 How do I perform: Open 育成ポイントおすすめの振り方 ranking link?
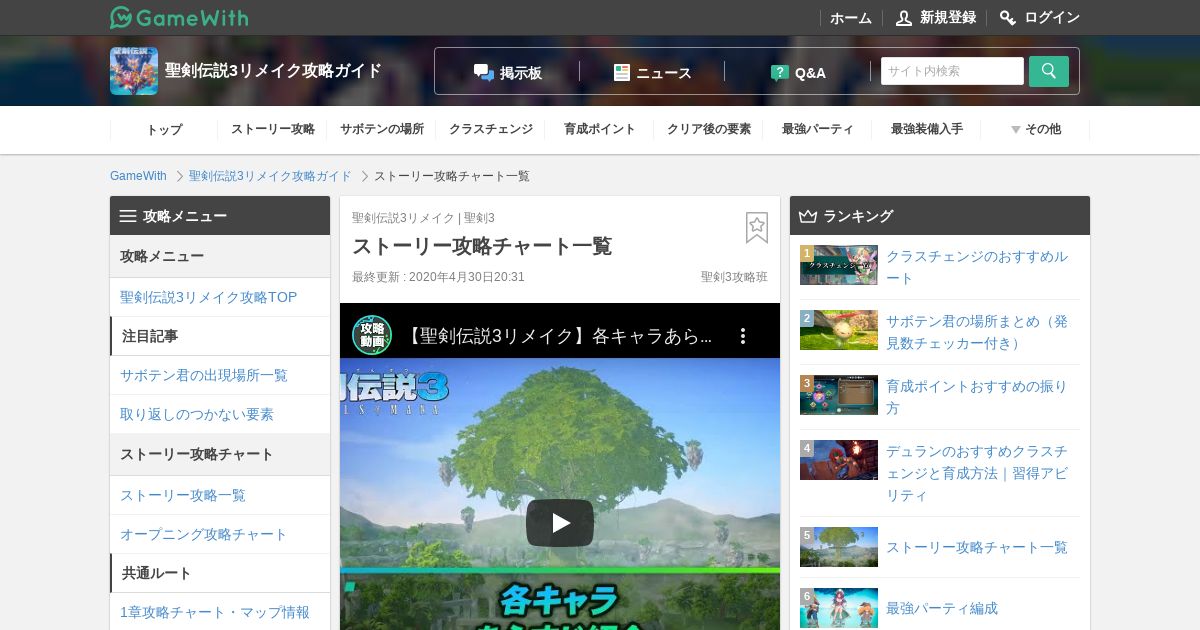pyautogui.click(x=977, y=397)
